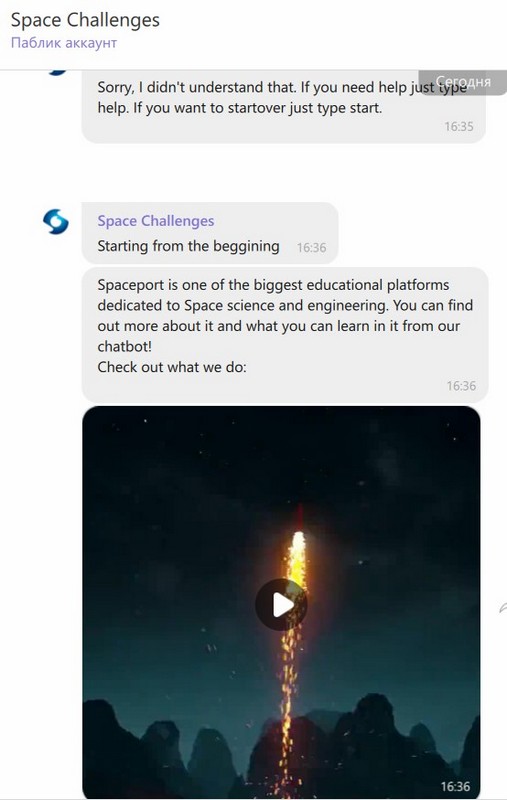Click the cut-off avatar above the first message
Screen dimensions: 507x800
click(x=59, y=72)
